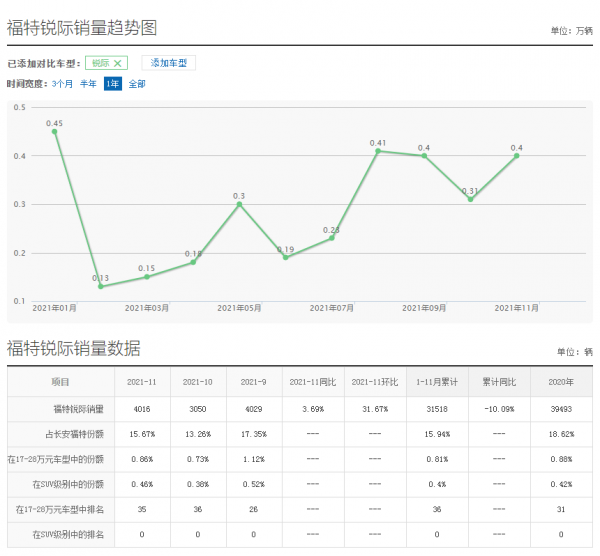Click the 0.31 data point on chart
The height and width of the screenshot is (556, 600).
click(x=470, y=199)
